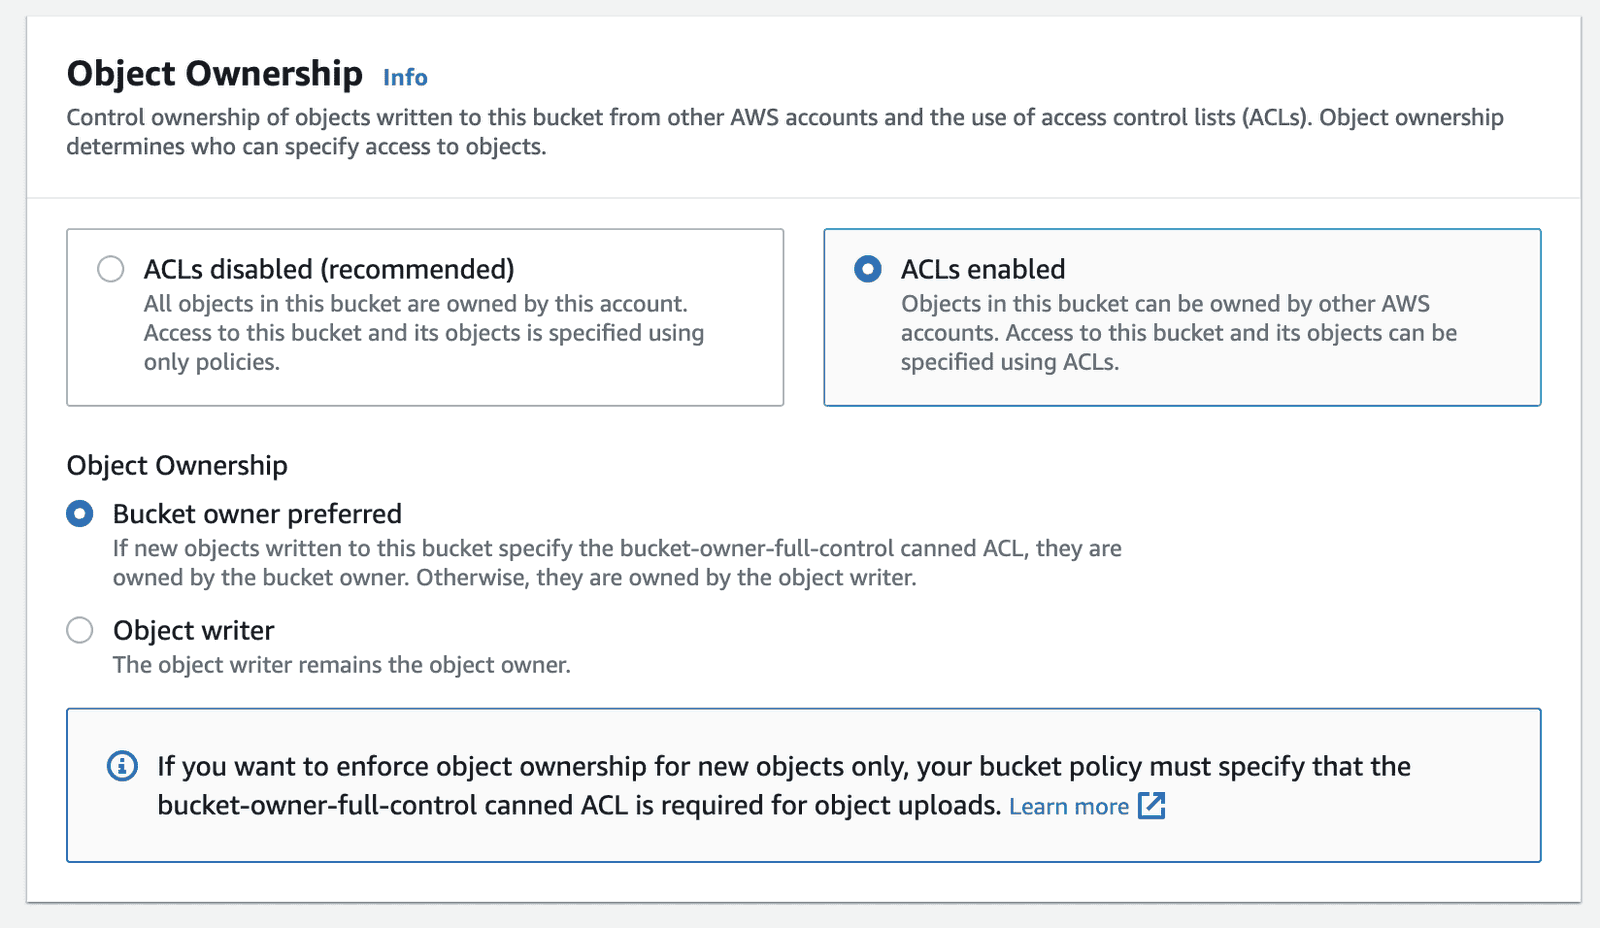Click the Object Ownership sub-heading above radios
1600x928 pixels.
click(x=176, y=465)
